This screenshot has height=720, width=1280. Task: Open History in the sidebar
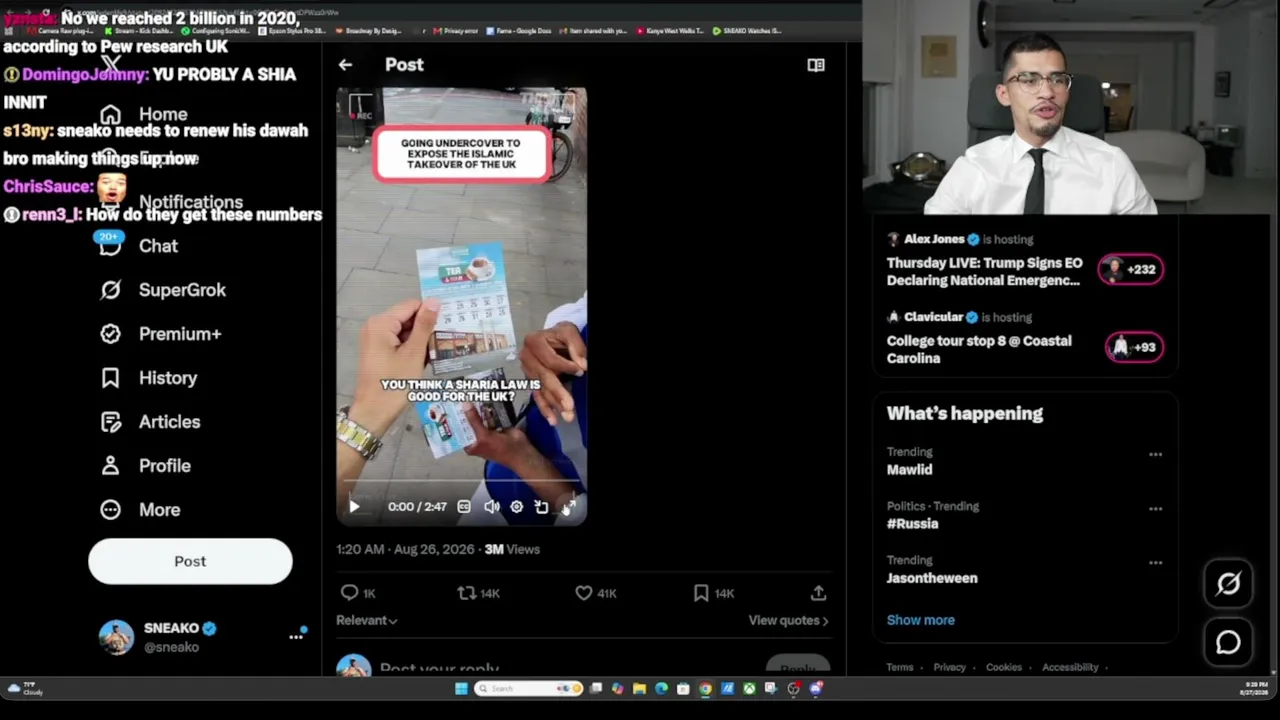148,378
